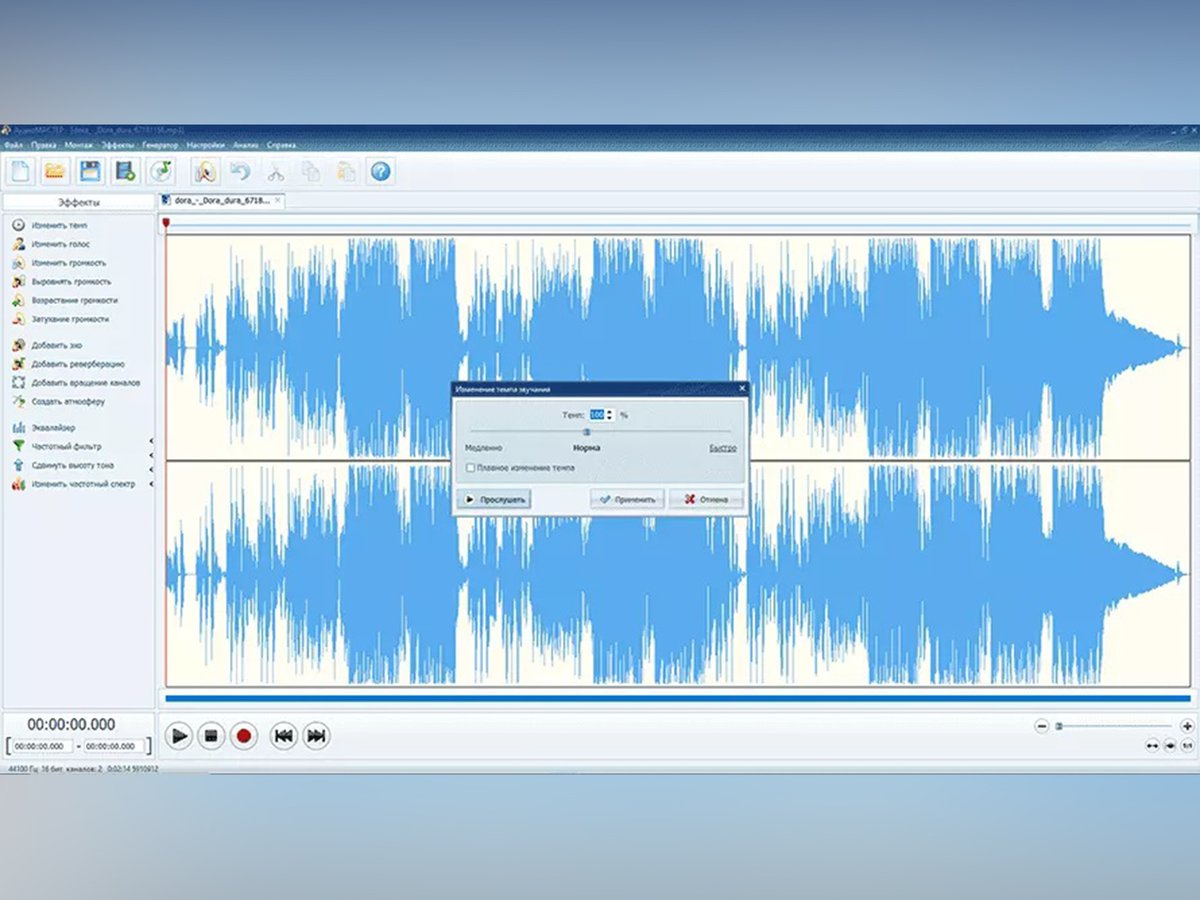Click the 1:1 zoom icon
This screenshot has height=900, width=1200.
point(1187,745)
